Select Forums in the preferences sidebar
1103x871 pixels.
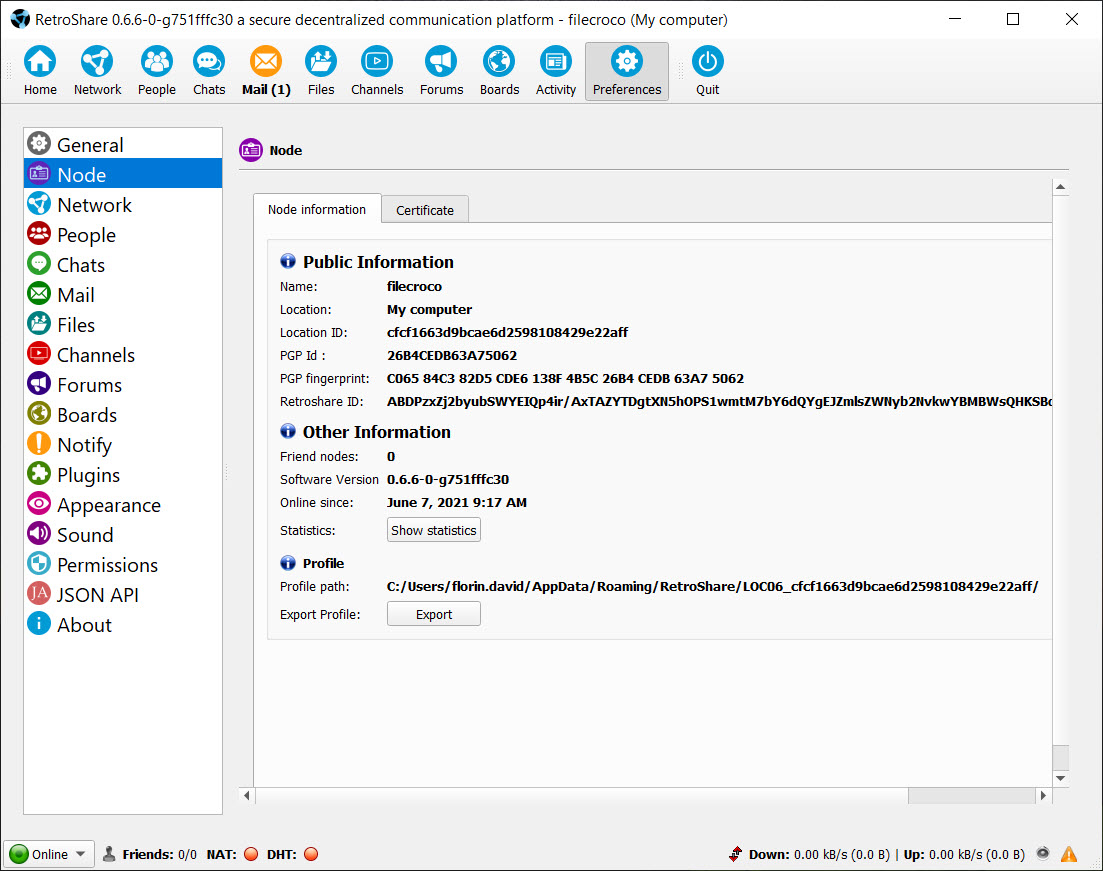coord(123,384)
